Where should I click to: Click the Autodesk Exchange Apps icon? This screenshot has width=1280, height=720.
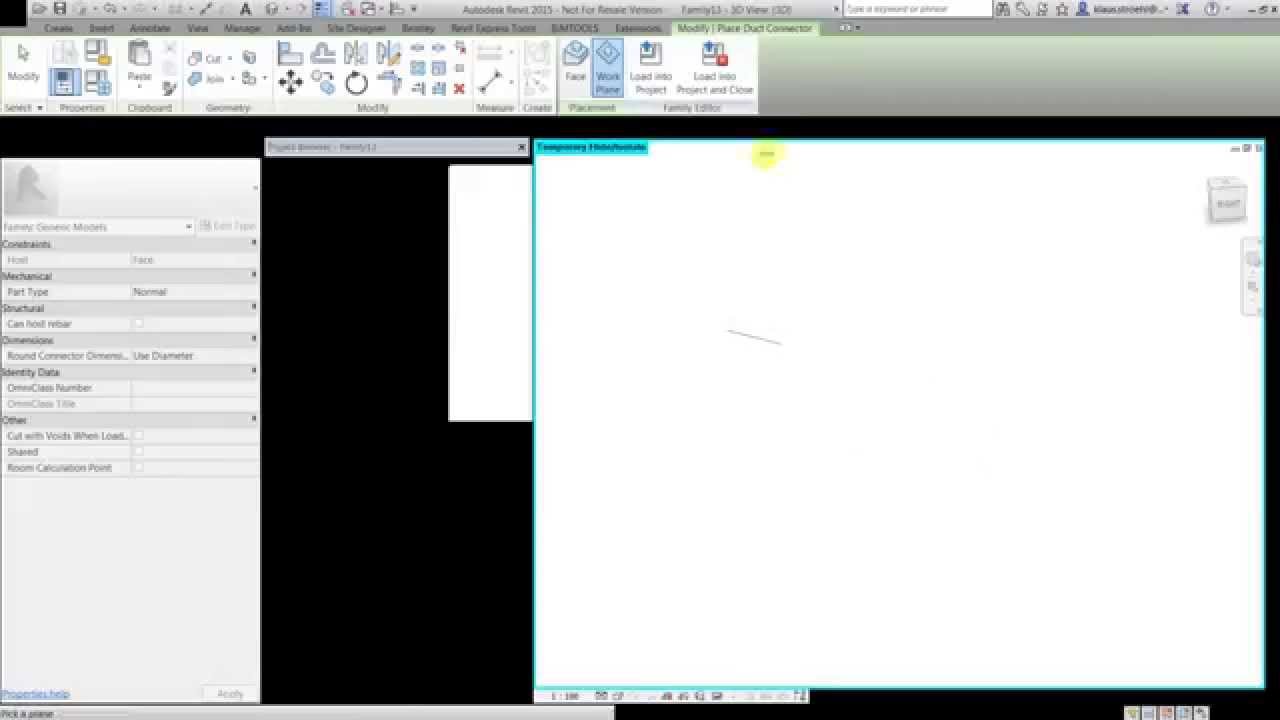[1183, 9]
